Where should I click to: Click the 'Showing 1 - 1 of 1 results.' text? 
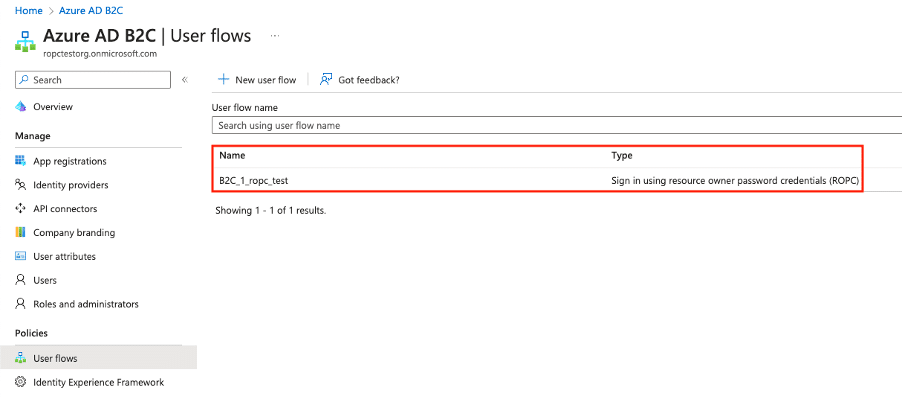coord(270,211)
